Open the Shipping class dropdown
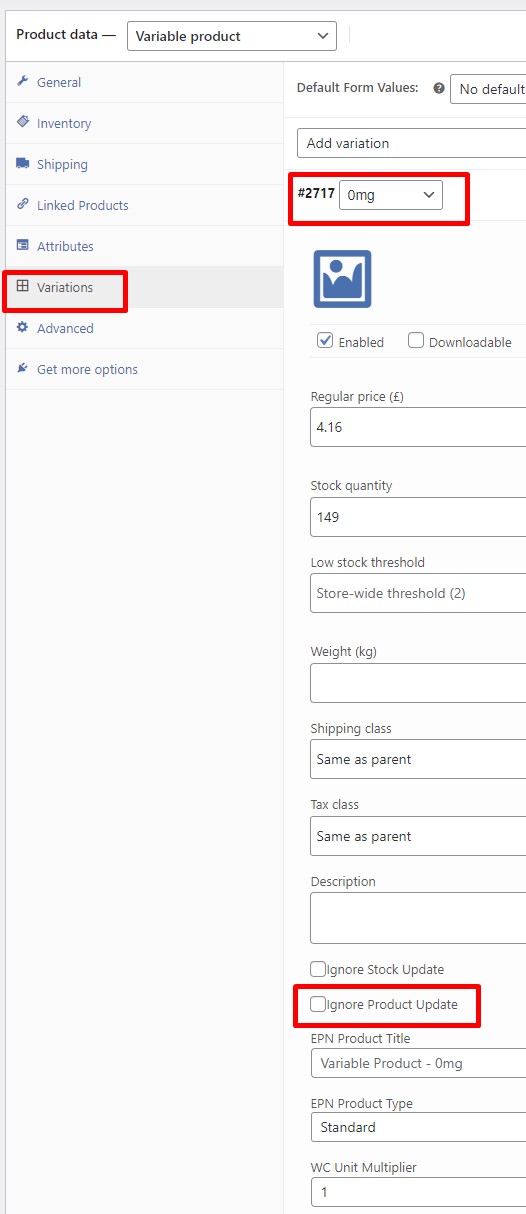 tap(418, 759)
